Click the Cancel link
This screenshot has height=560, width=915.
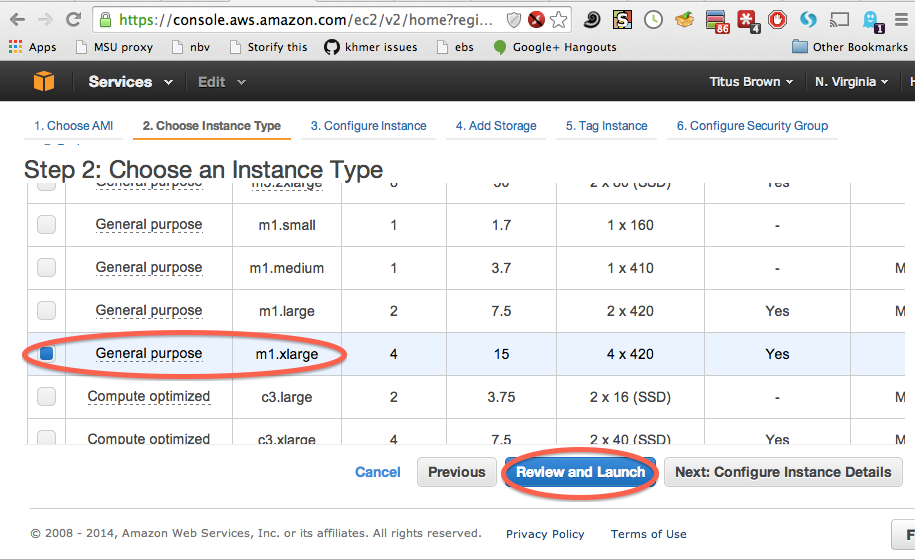[378, 472]
